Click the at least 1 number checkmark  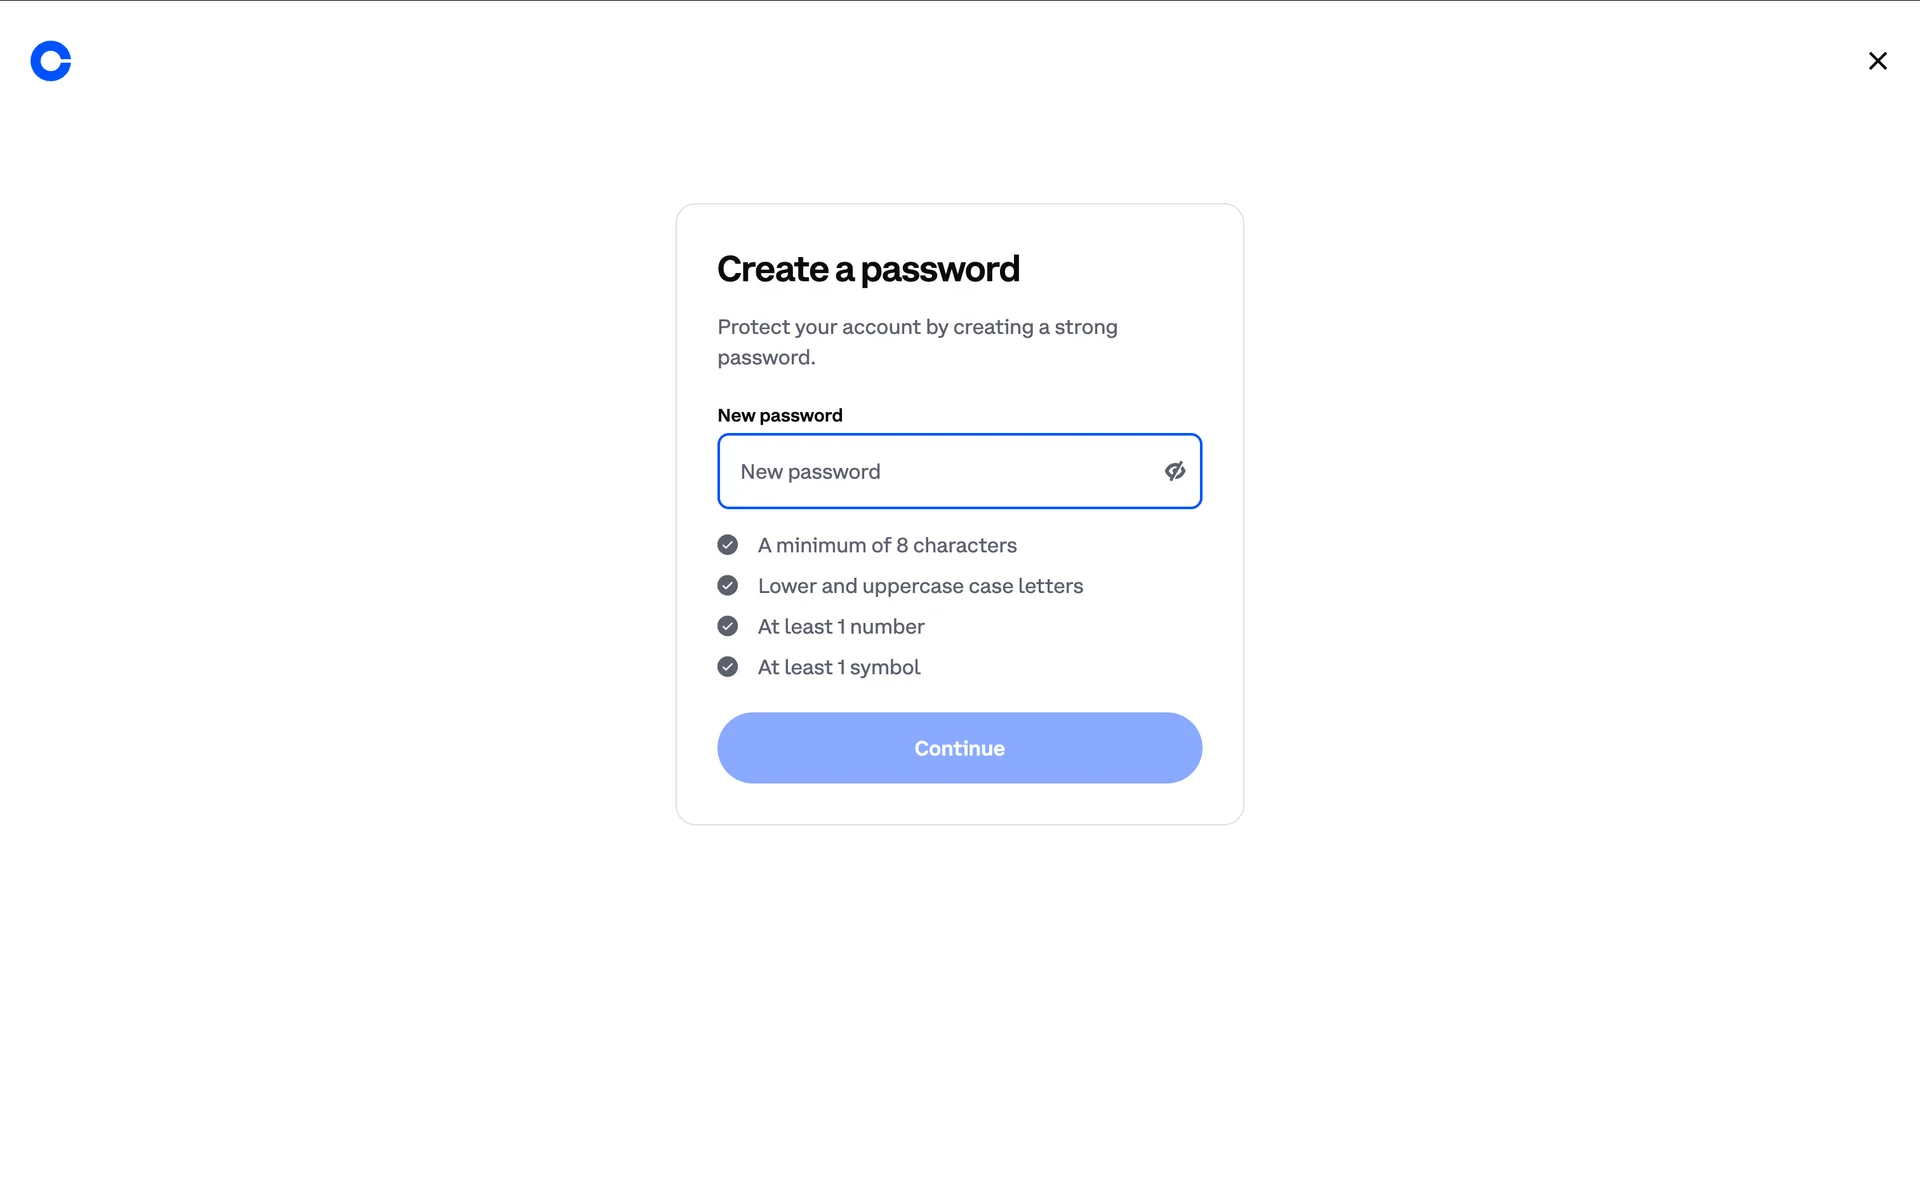click(728, 626)
